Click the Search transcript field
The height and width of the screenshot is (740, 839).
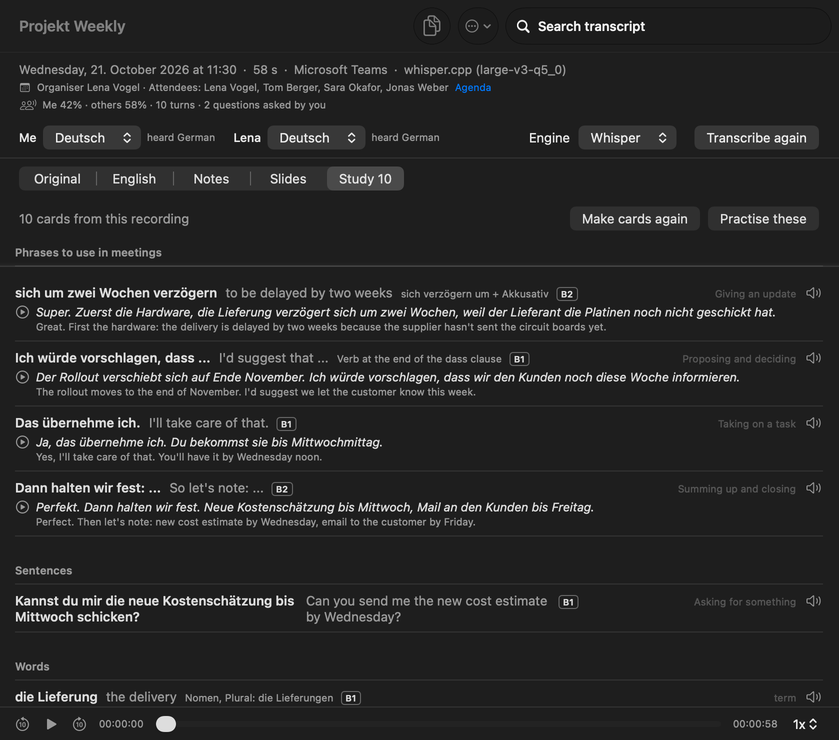tap(668, 26)
